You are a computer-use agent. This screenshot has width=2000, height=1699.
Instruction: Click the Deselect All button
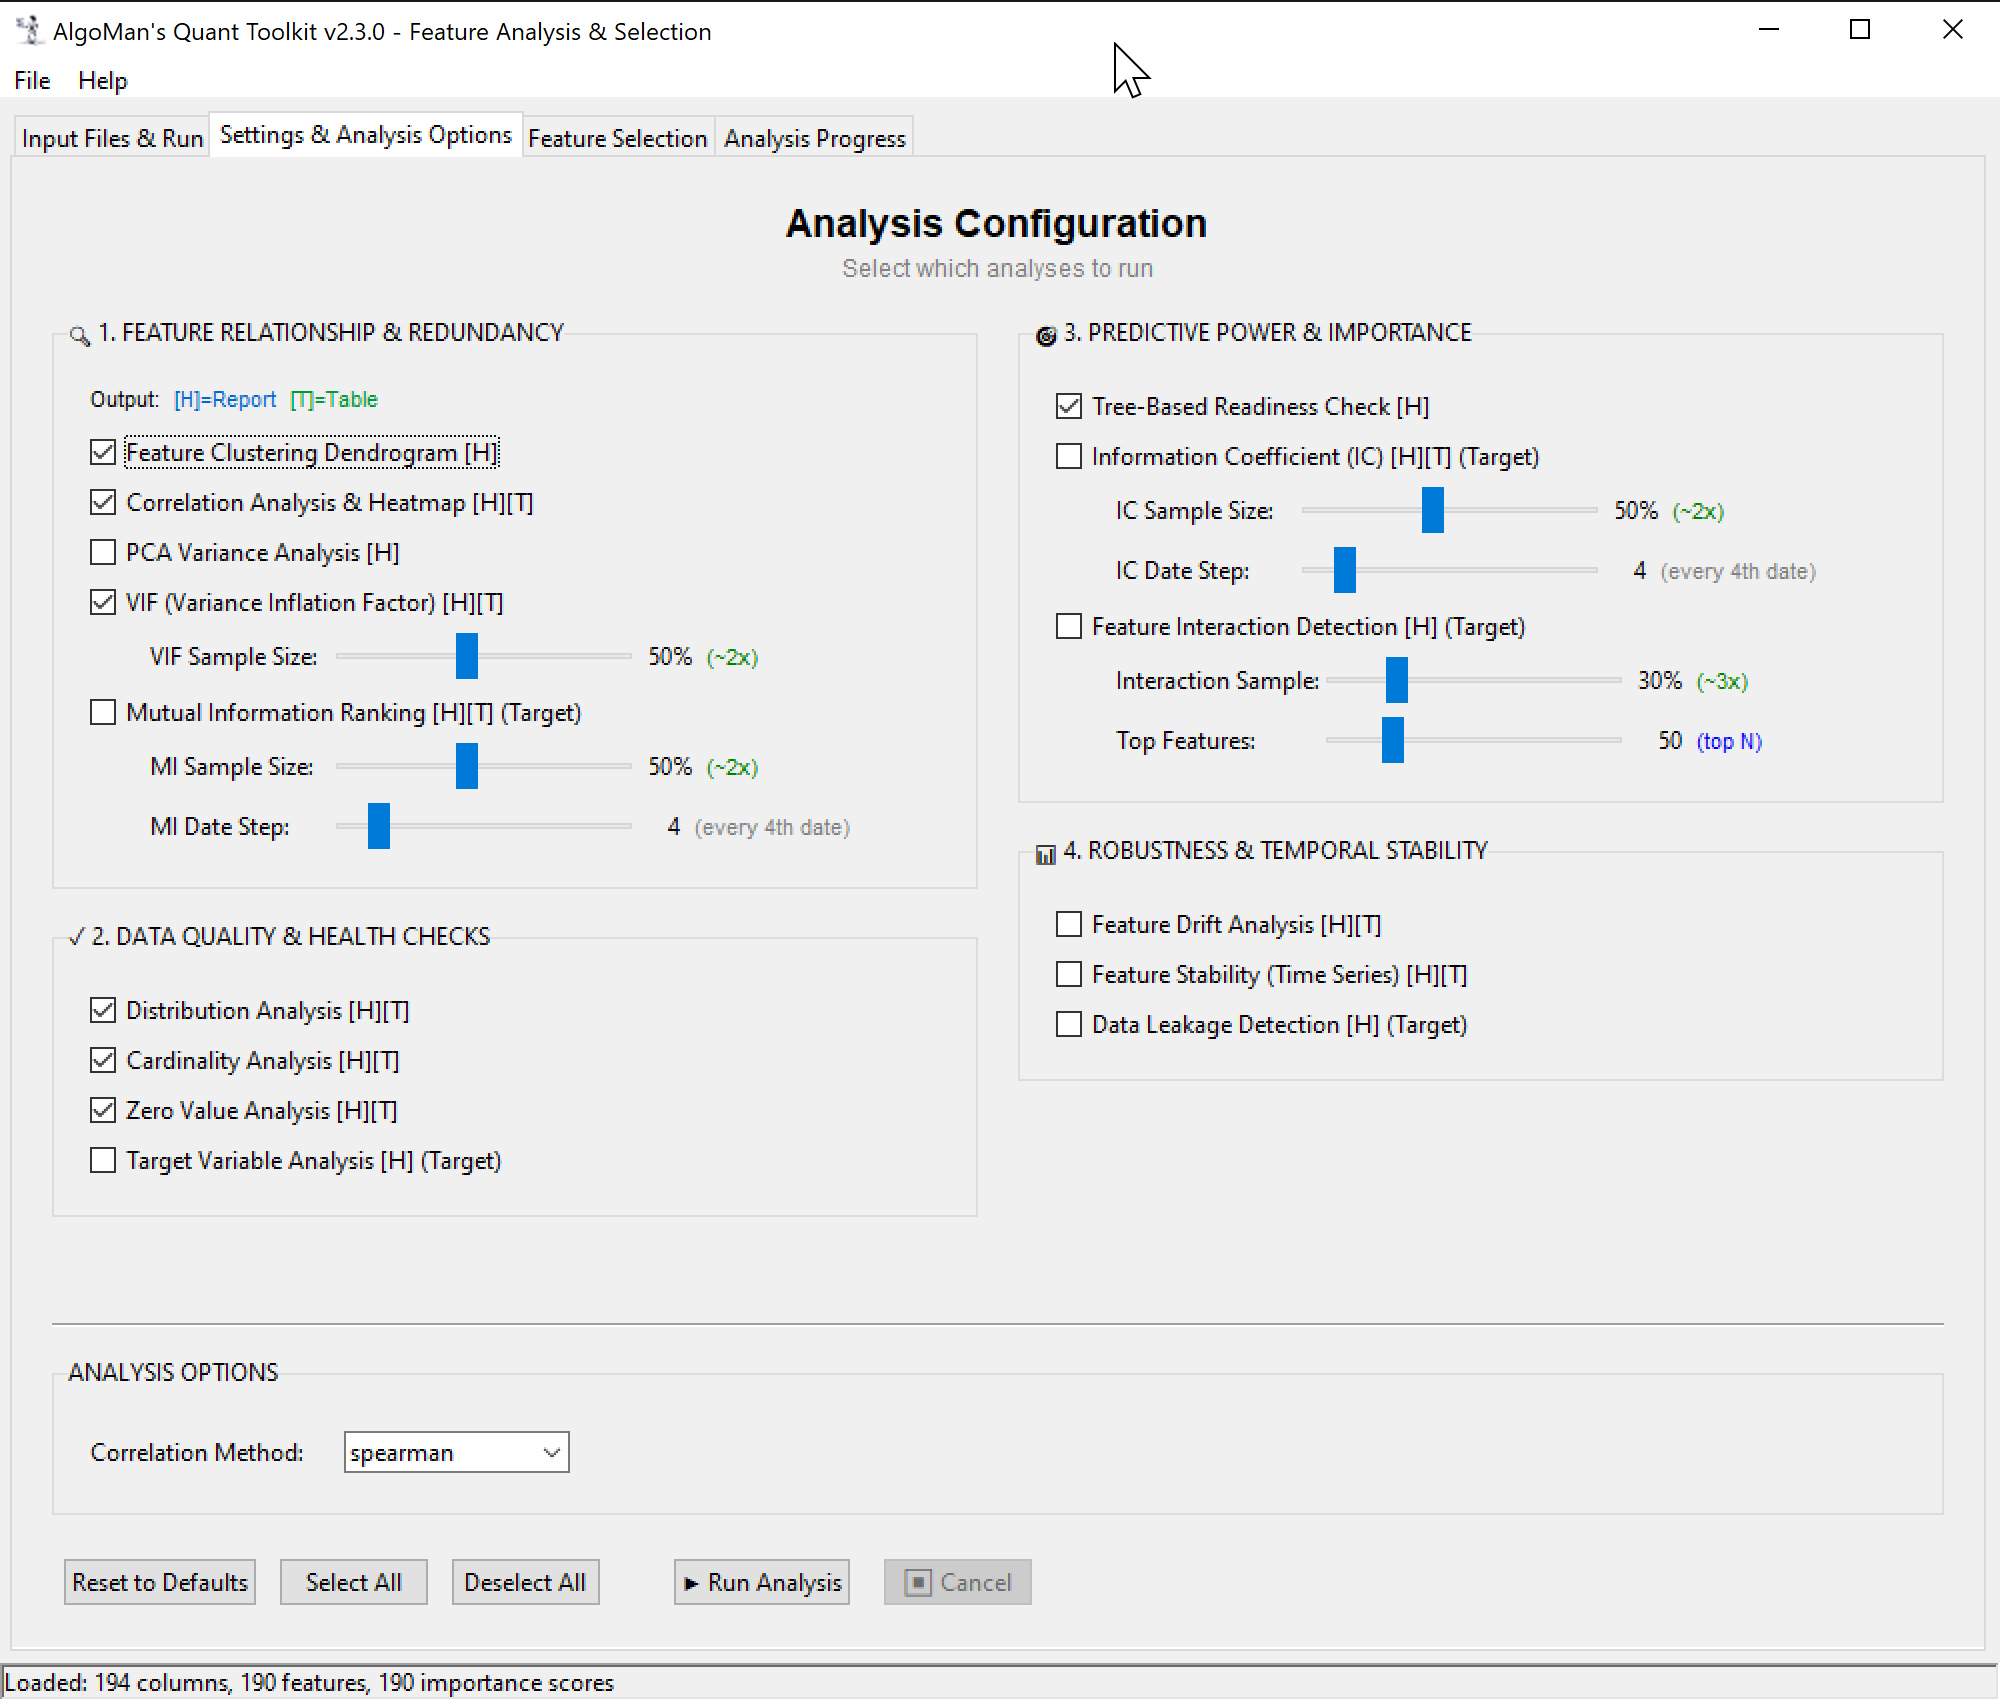pos(525,1582)
